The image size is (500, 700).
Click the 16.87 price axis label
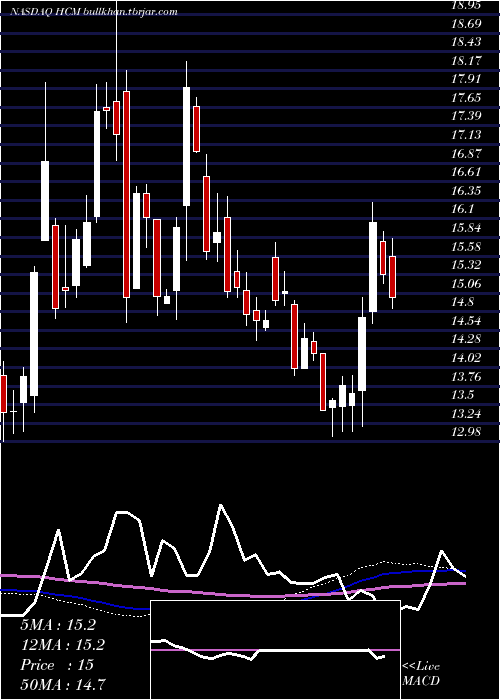[x=466, y=154]
